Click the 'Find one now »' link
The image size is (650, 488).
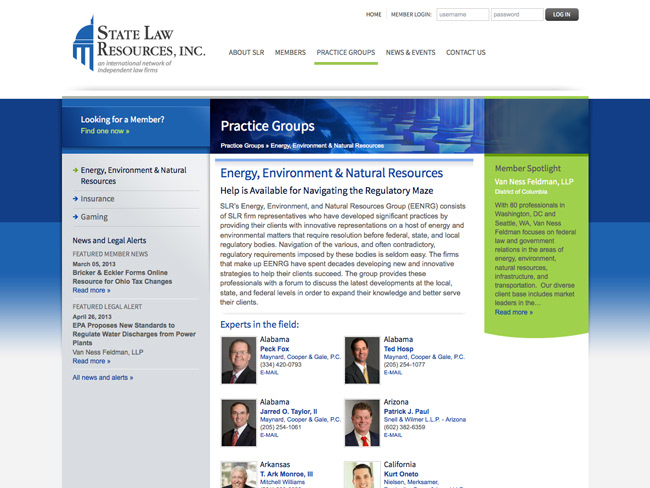105,131
